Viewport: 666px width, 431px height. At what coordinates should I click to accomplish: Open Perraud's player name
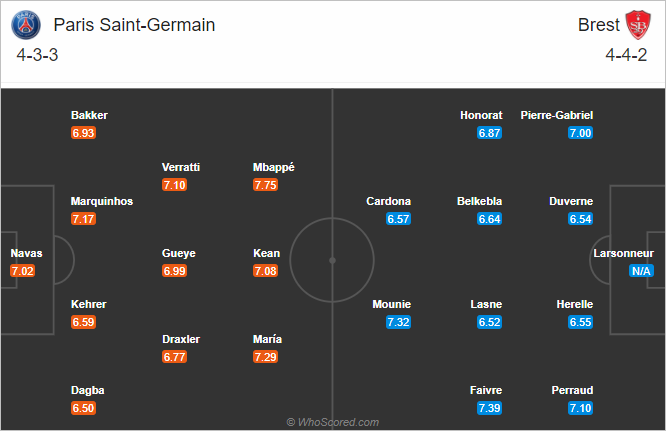click(x=572, y=390)
